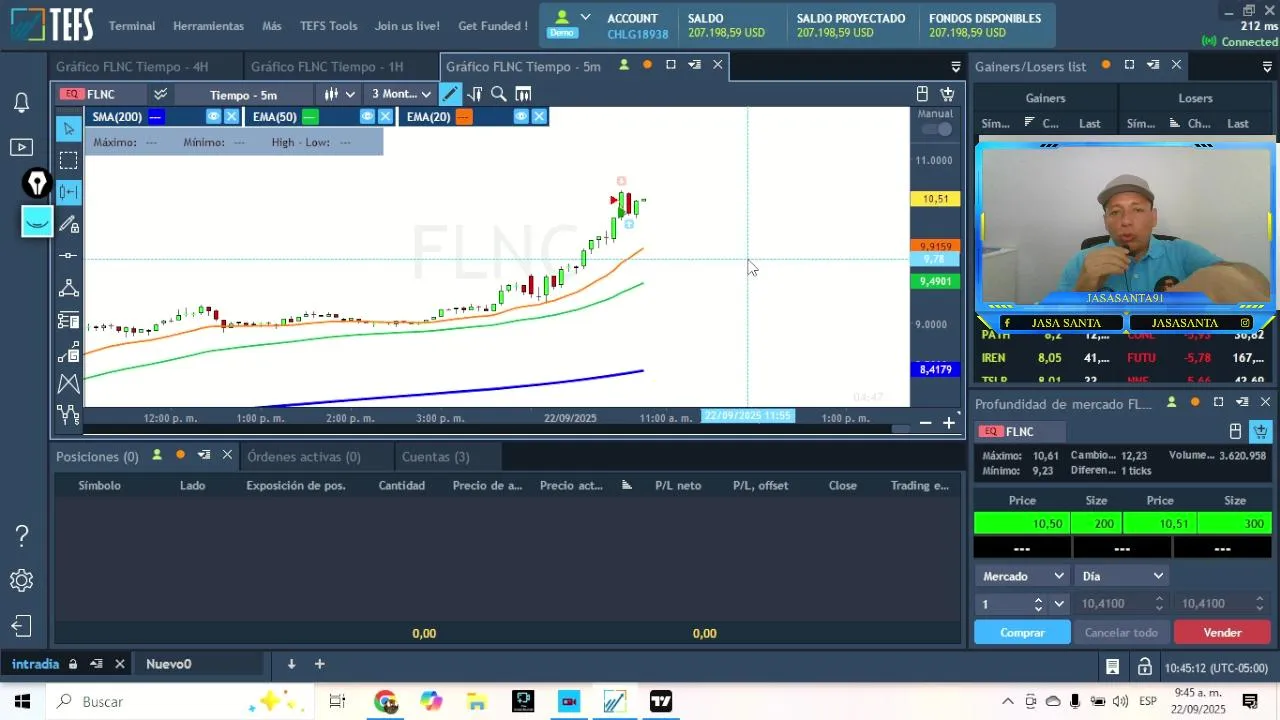Click the pen nib icon in sidebar
The width and height of the screenshot is (1280, 720).
[37, 183]
